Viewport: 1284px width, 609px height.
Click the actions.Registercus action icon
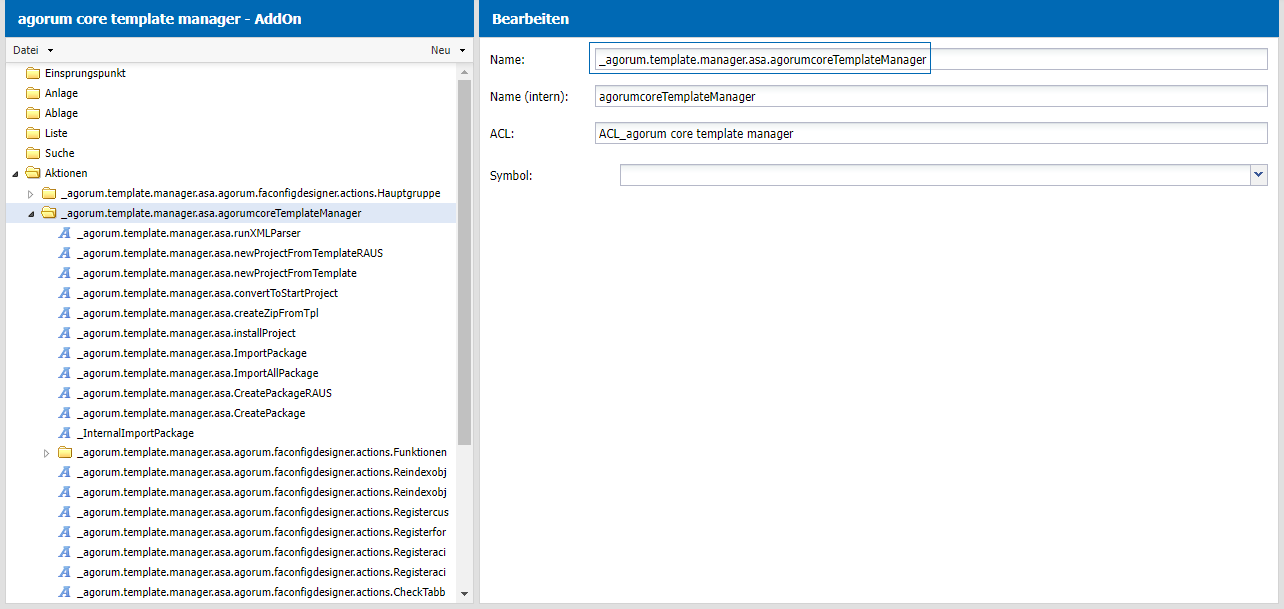pyautogui.click(x=65, y=513)
